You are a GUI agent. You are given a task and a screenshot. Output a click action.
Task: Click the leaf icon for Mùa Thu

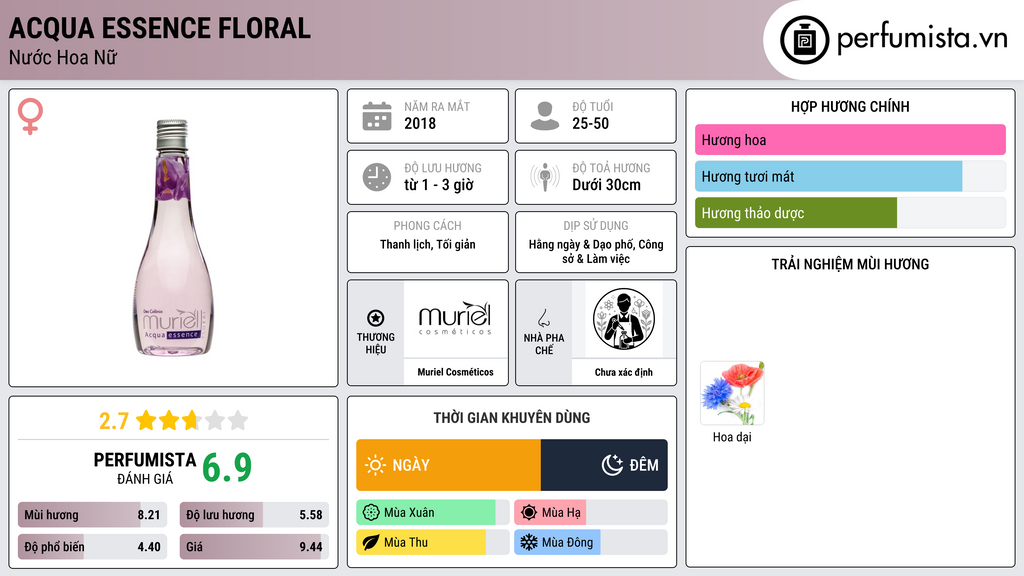(370, 542)
